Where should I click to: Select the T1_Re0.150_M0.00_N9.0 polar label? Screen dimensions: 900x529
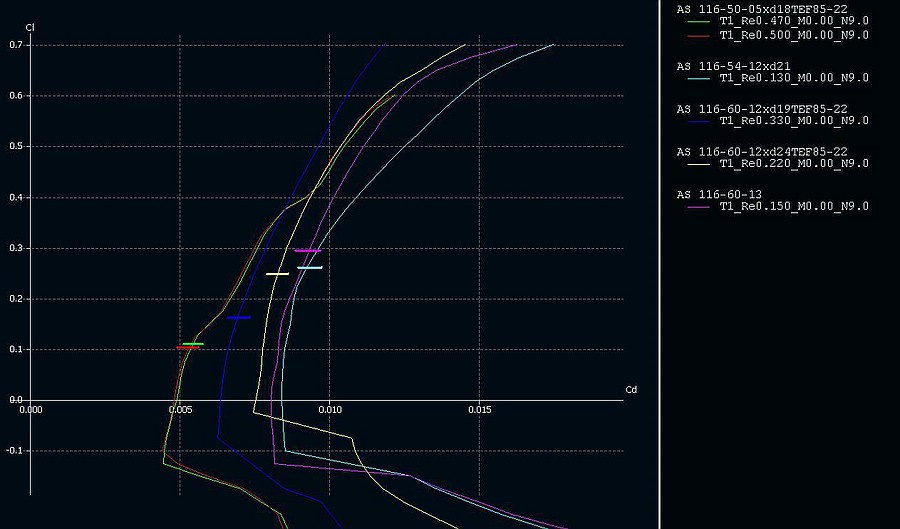(794, 207)
